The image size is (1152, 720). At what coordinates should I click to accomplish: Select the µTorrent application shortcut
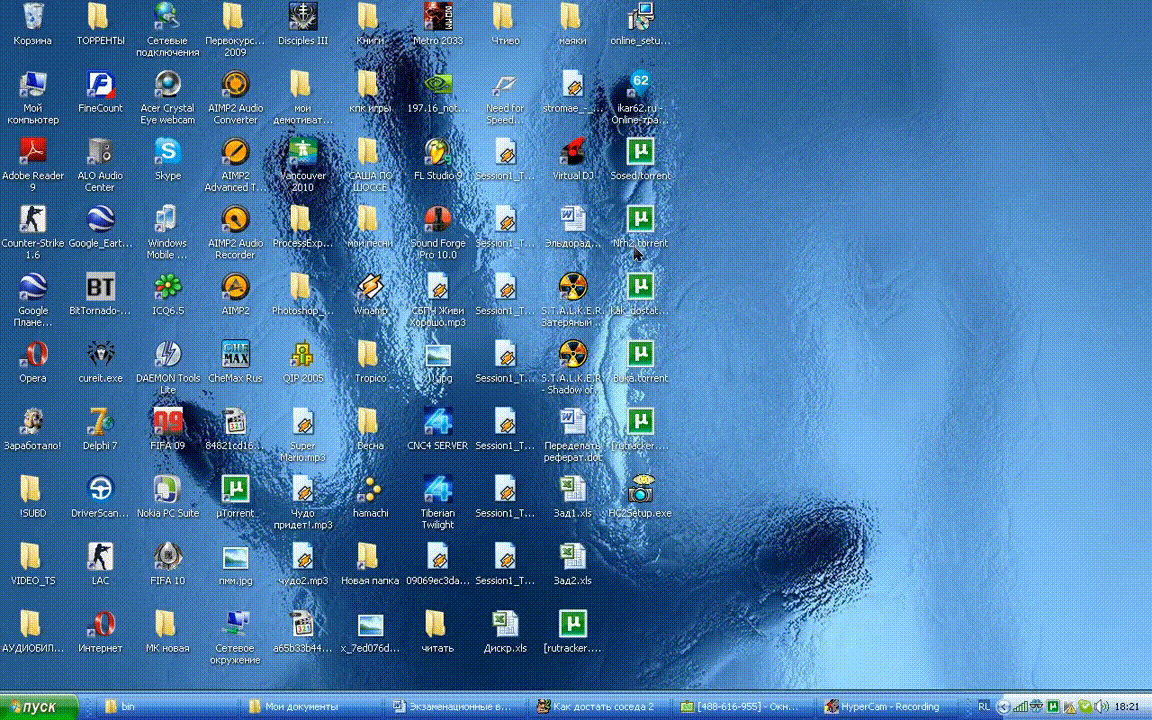coord(235,490)
